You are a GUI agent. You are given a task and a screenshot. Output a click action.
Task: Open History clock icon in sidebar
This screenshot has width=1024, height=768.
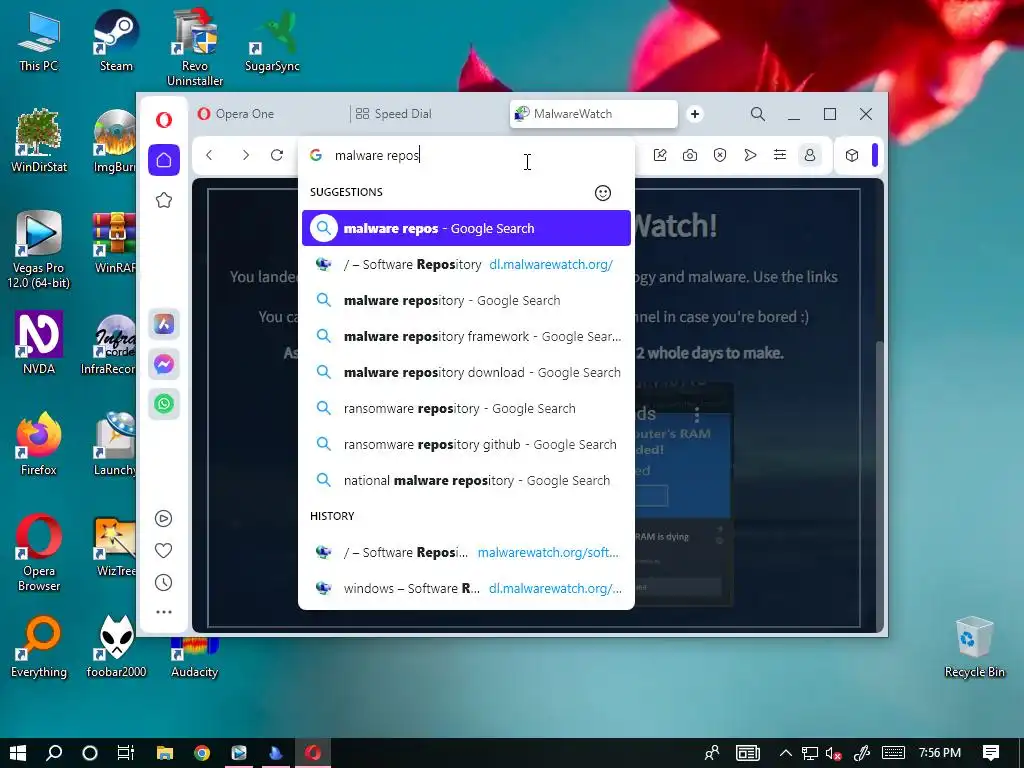click(x=163, y=583)
